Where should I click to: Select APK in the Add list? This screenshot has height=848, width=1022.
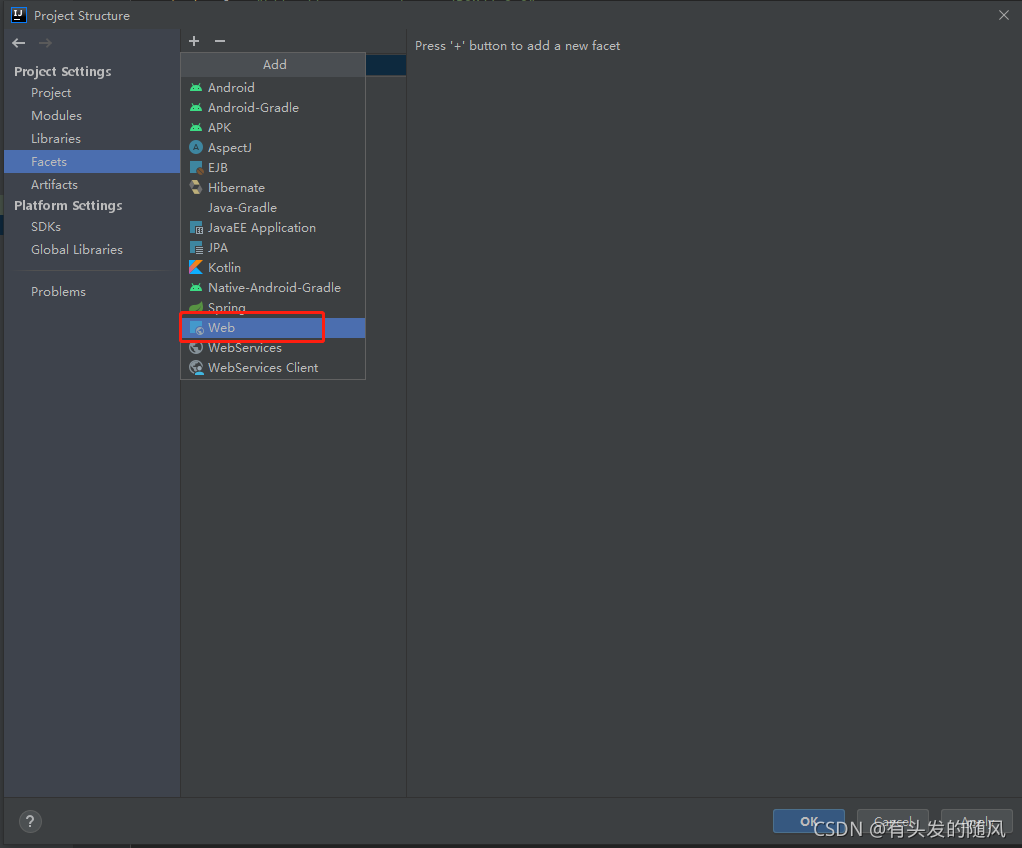[273, 128]
